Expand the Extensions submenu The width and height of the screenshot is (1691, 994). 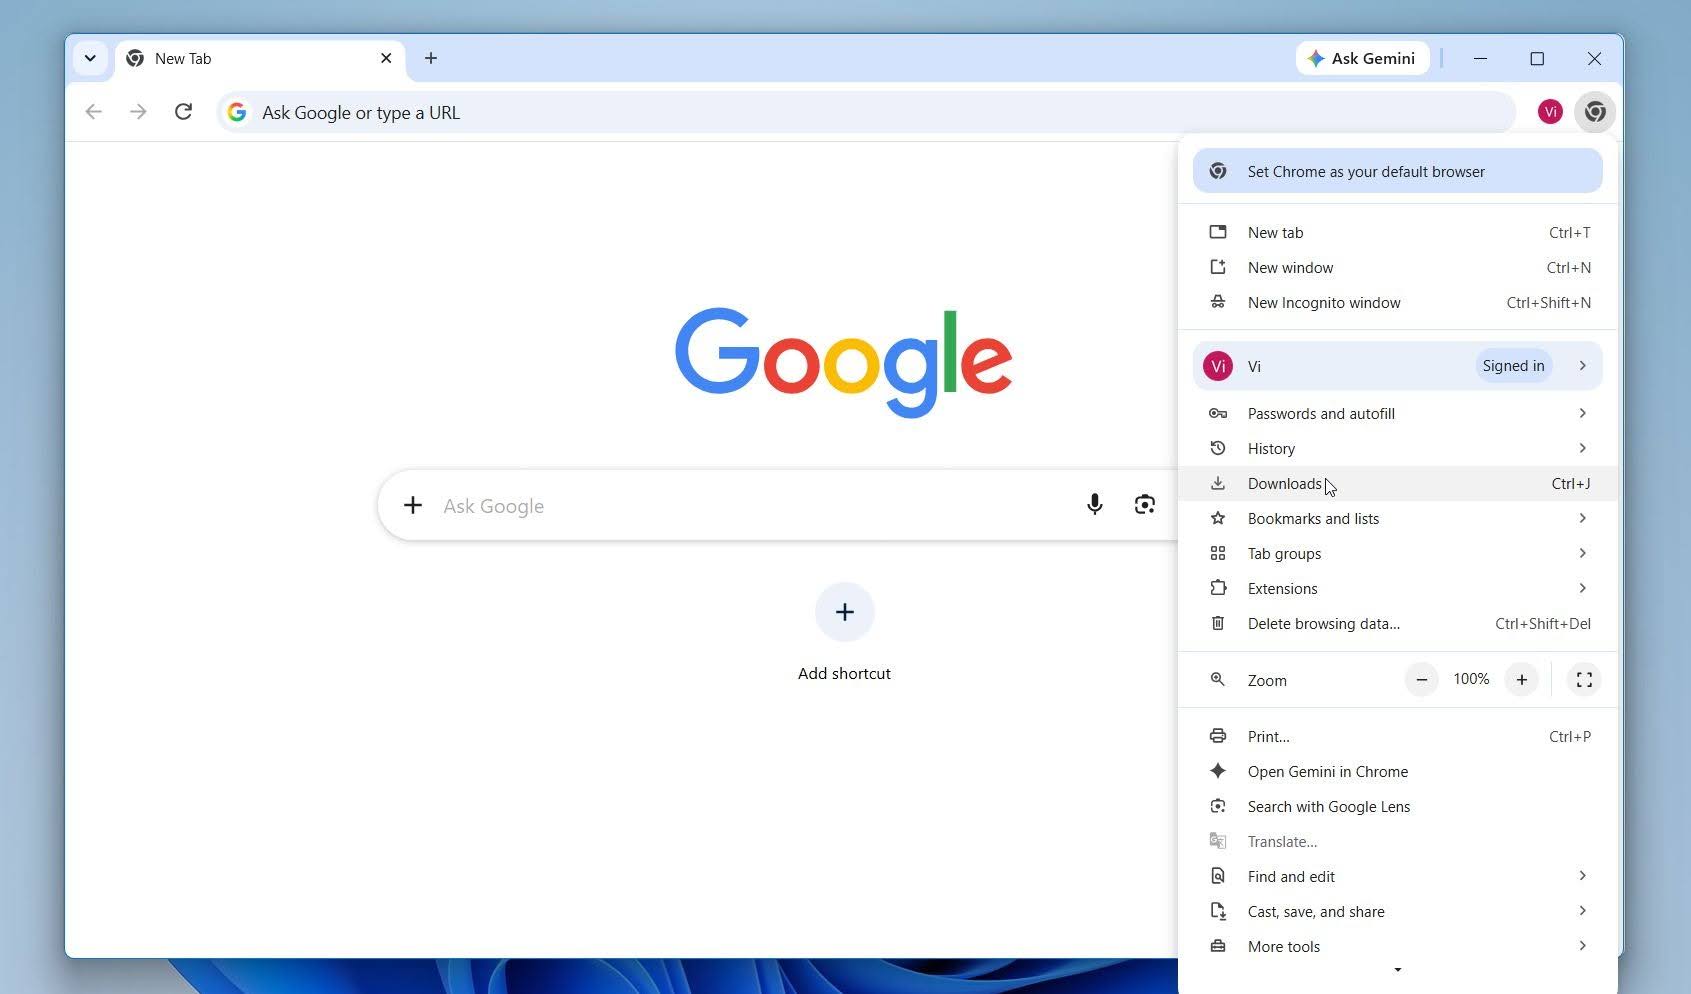1397,588
